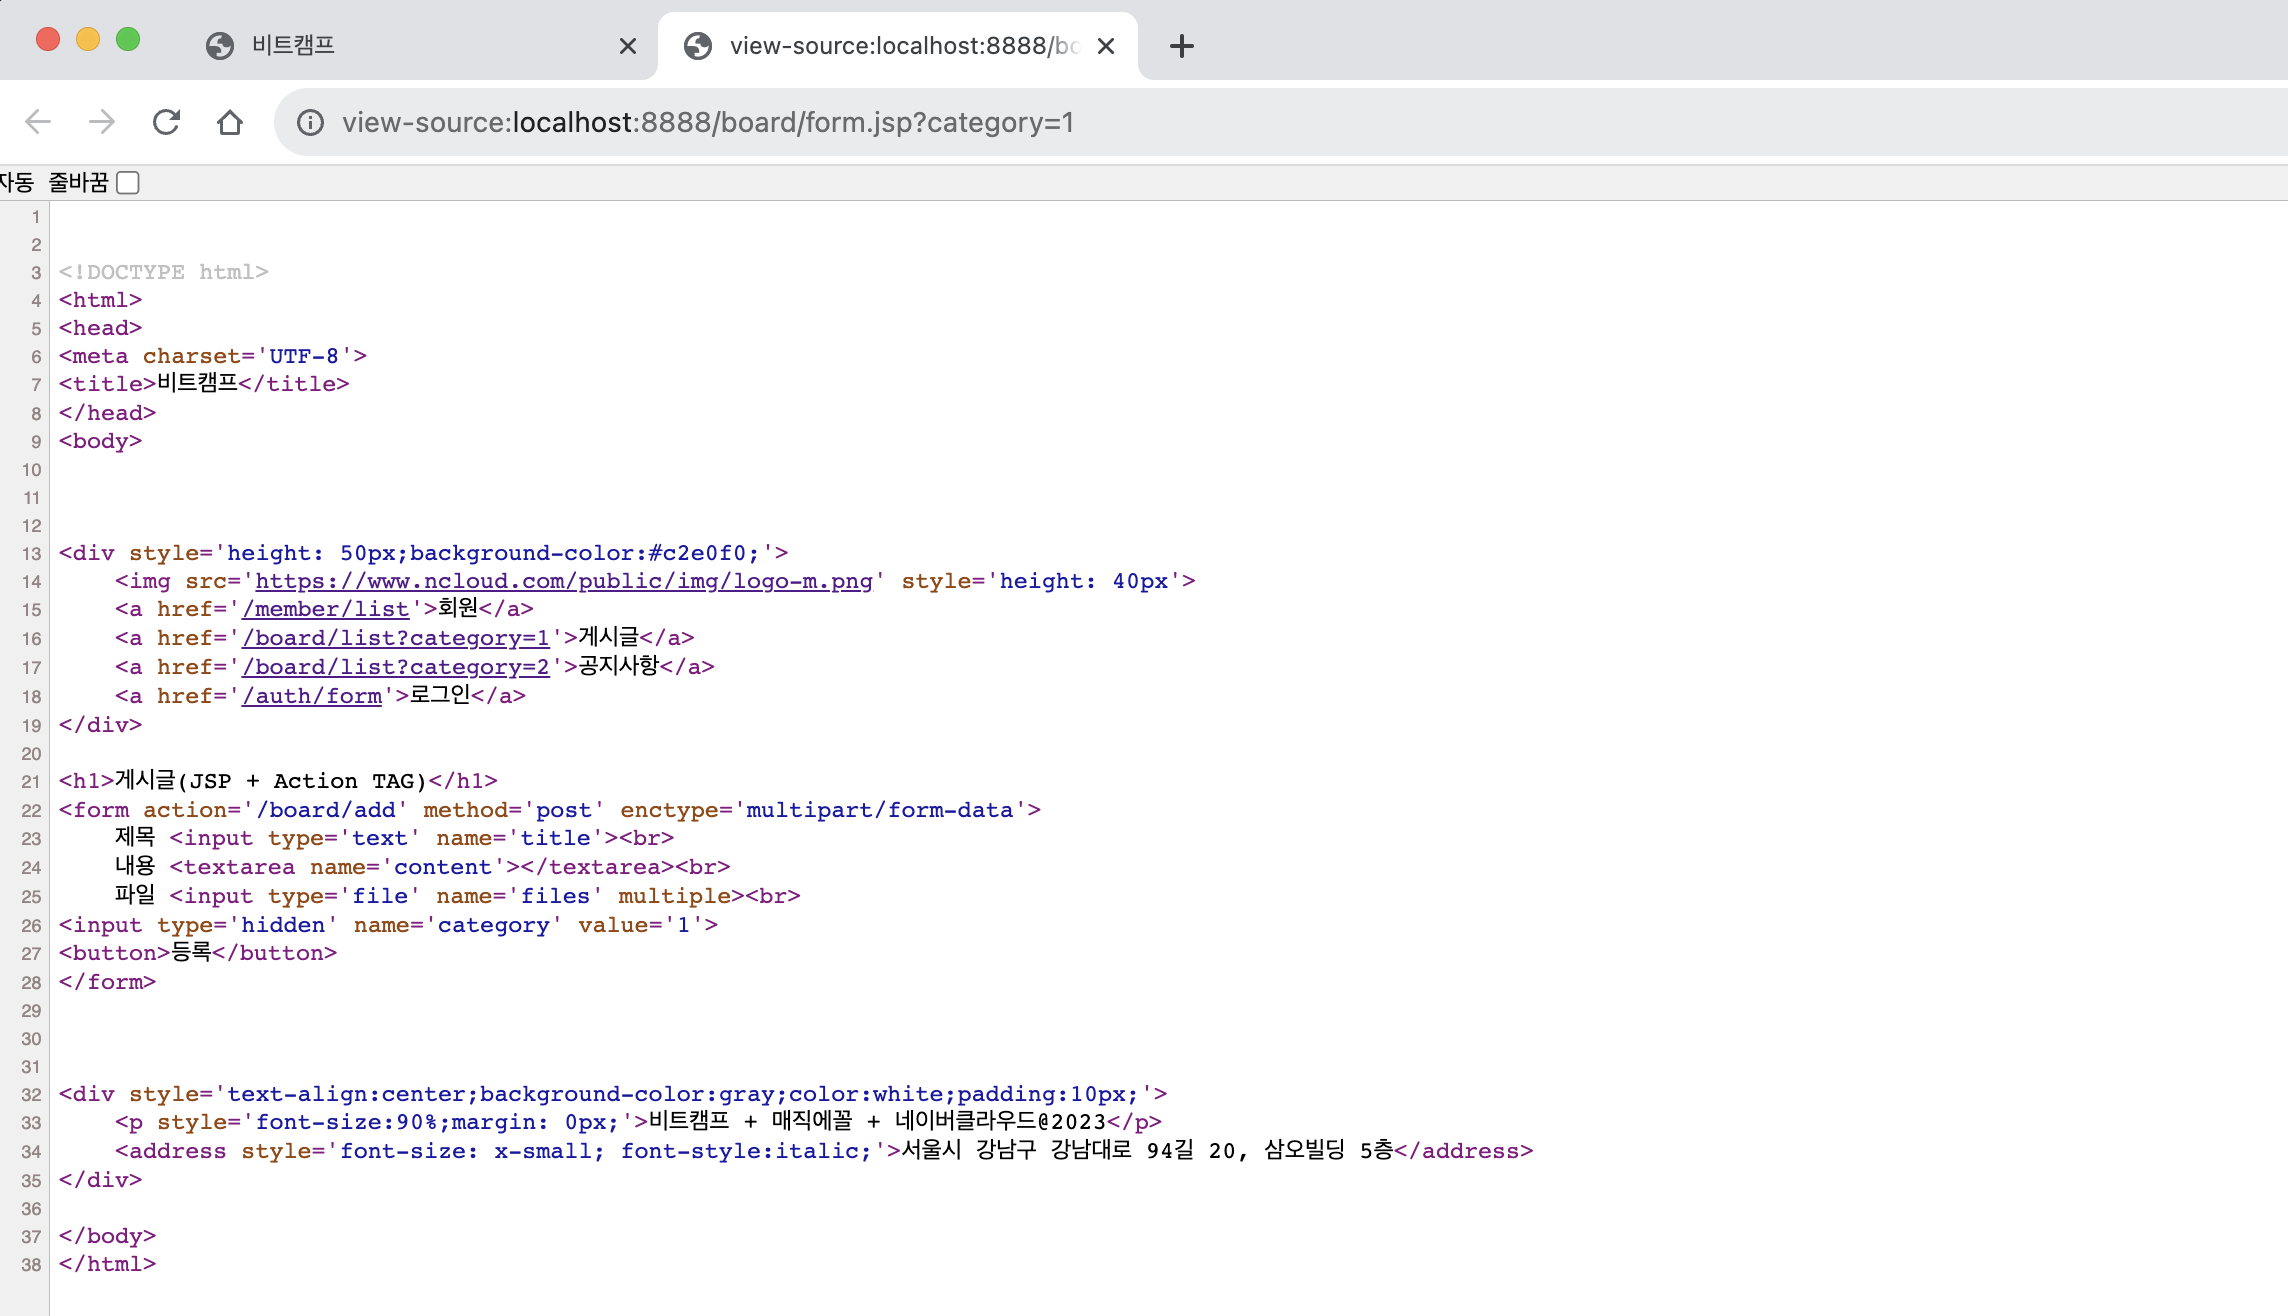
Task: Open the /board/list?category=1 link
Action: (x=396, y=638)
